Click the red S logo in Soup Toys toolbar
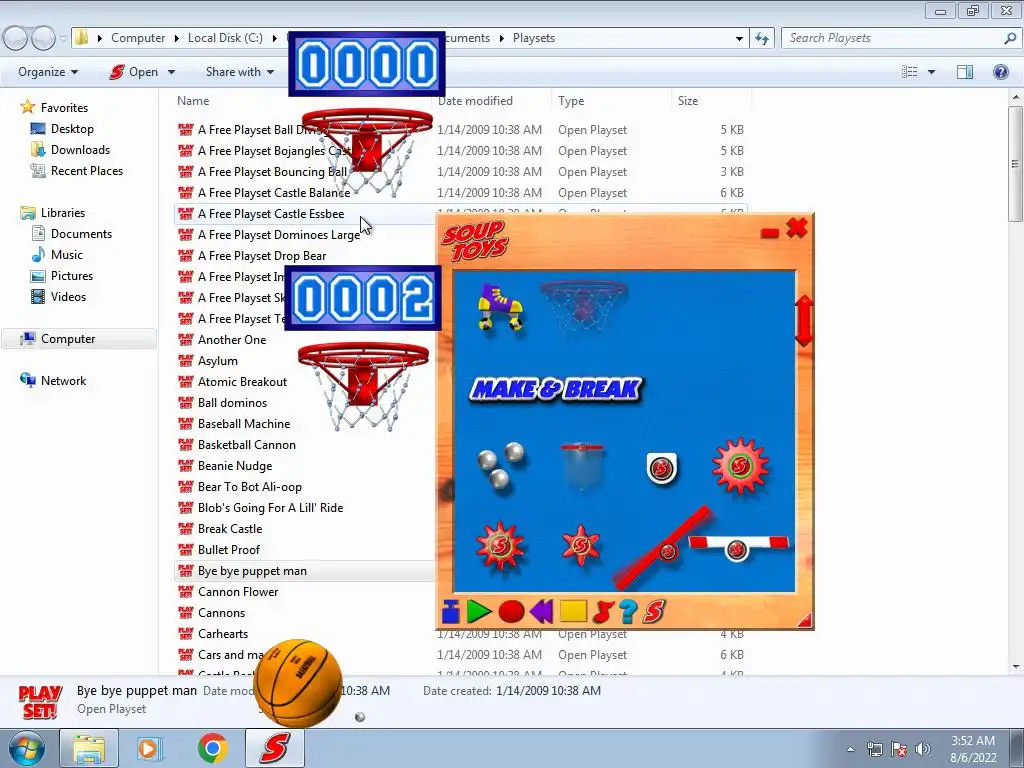Viewport: 1024px width, 768px height. coord(654,612)
